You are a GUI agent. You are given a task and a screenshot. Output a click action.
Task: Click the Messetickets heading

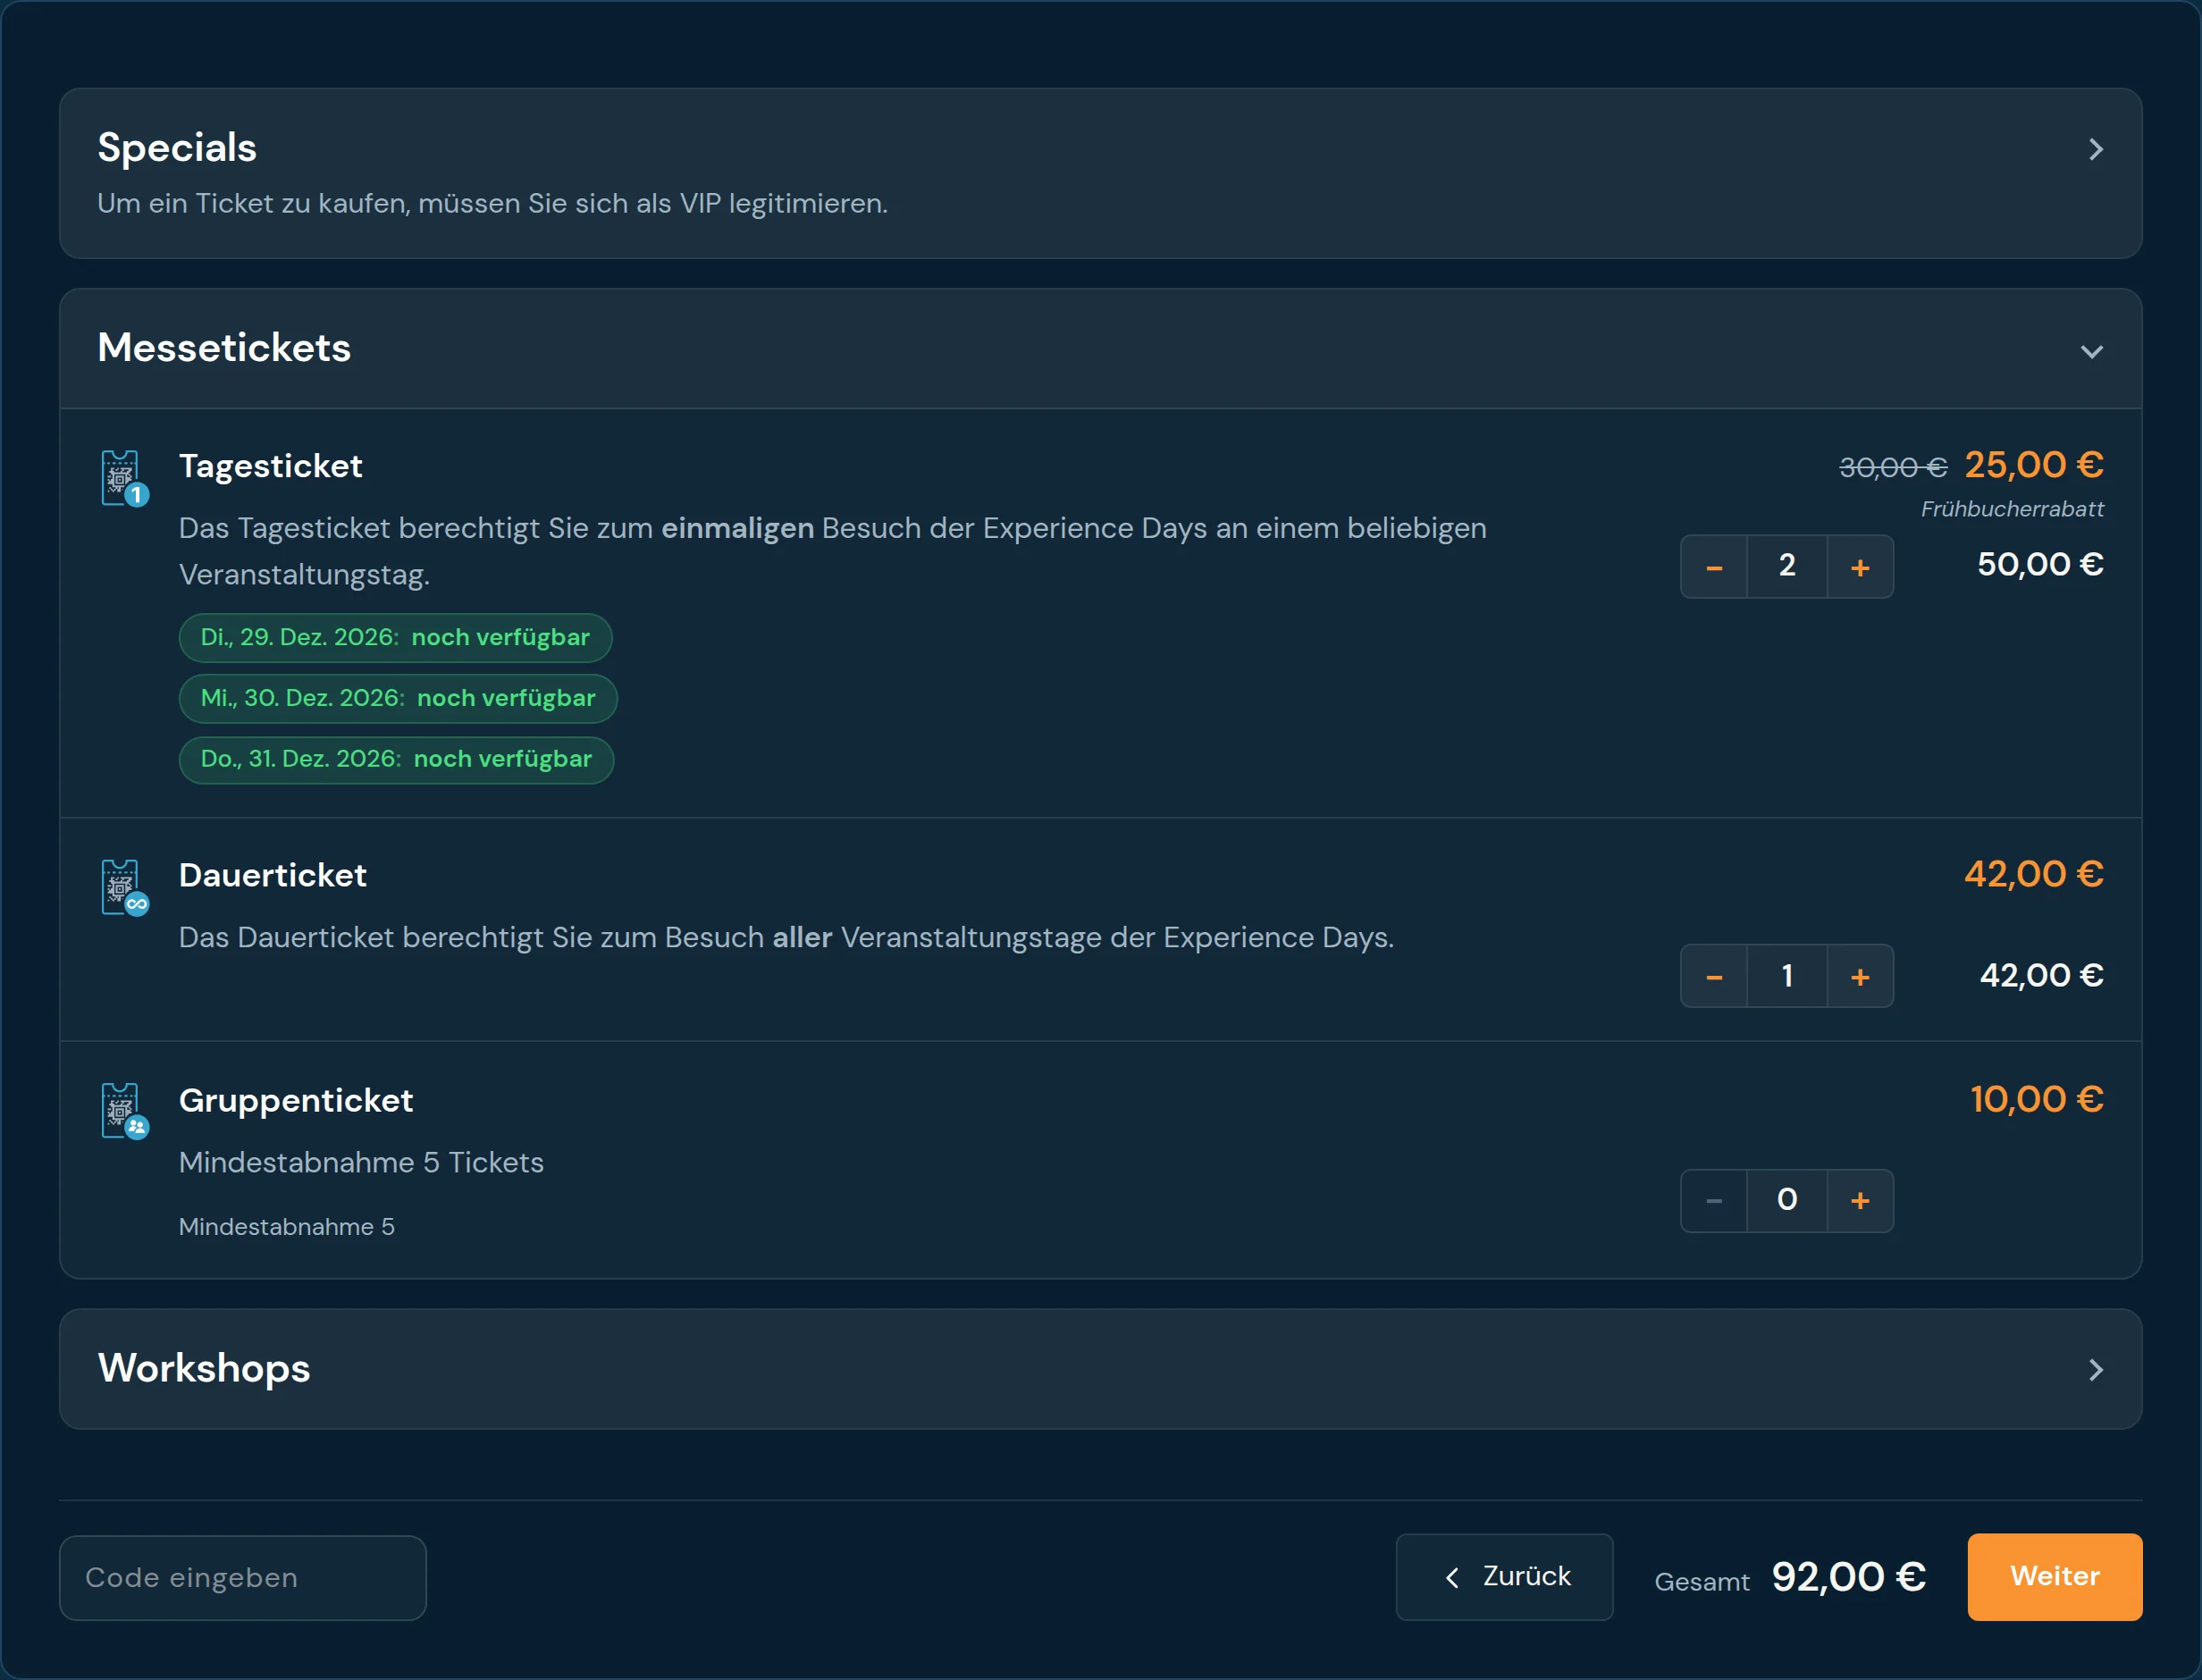224,348
